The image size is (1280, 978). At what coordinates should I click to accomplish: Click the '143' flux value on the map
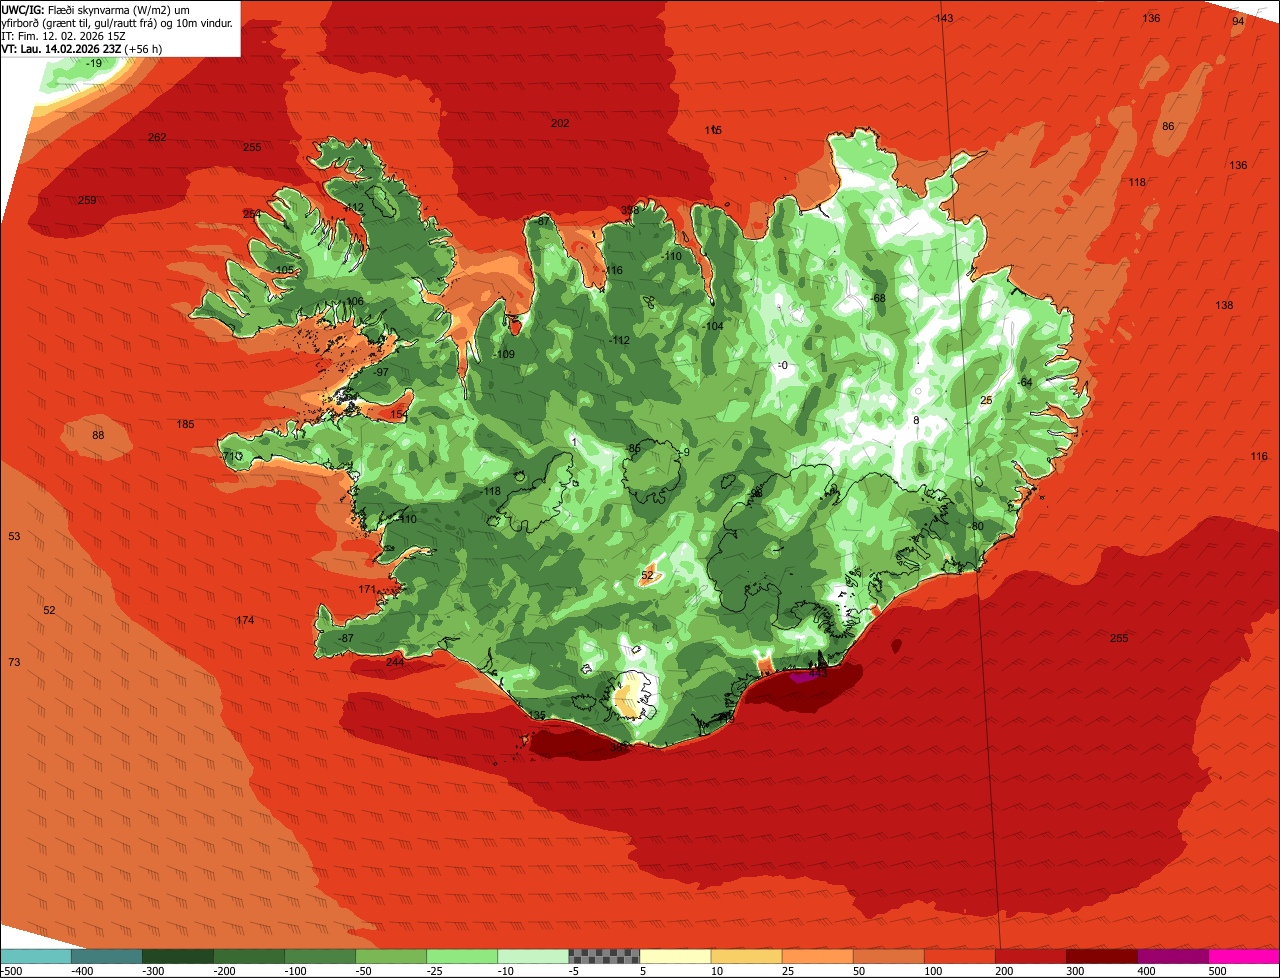point(944,19)
